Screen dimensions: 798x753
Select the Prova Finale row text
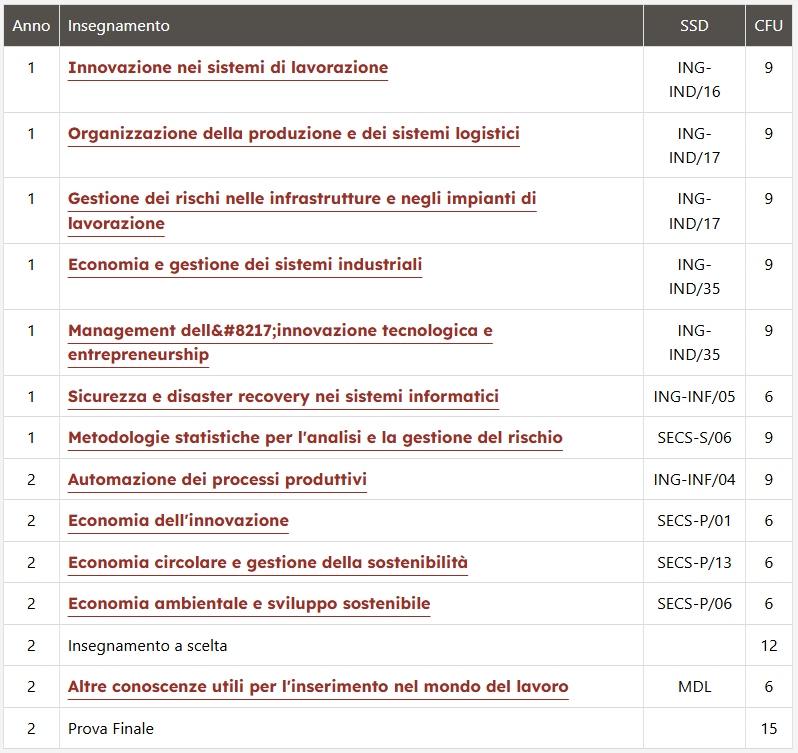tap(111, 729)
